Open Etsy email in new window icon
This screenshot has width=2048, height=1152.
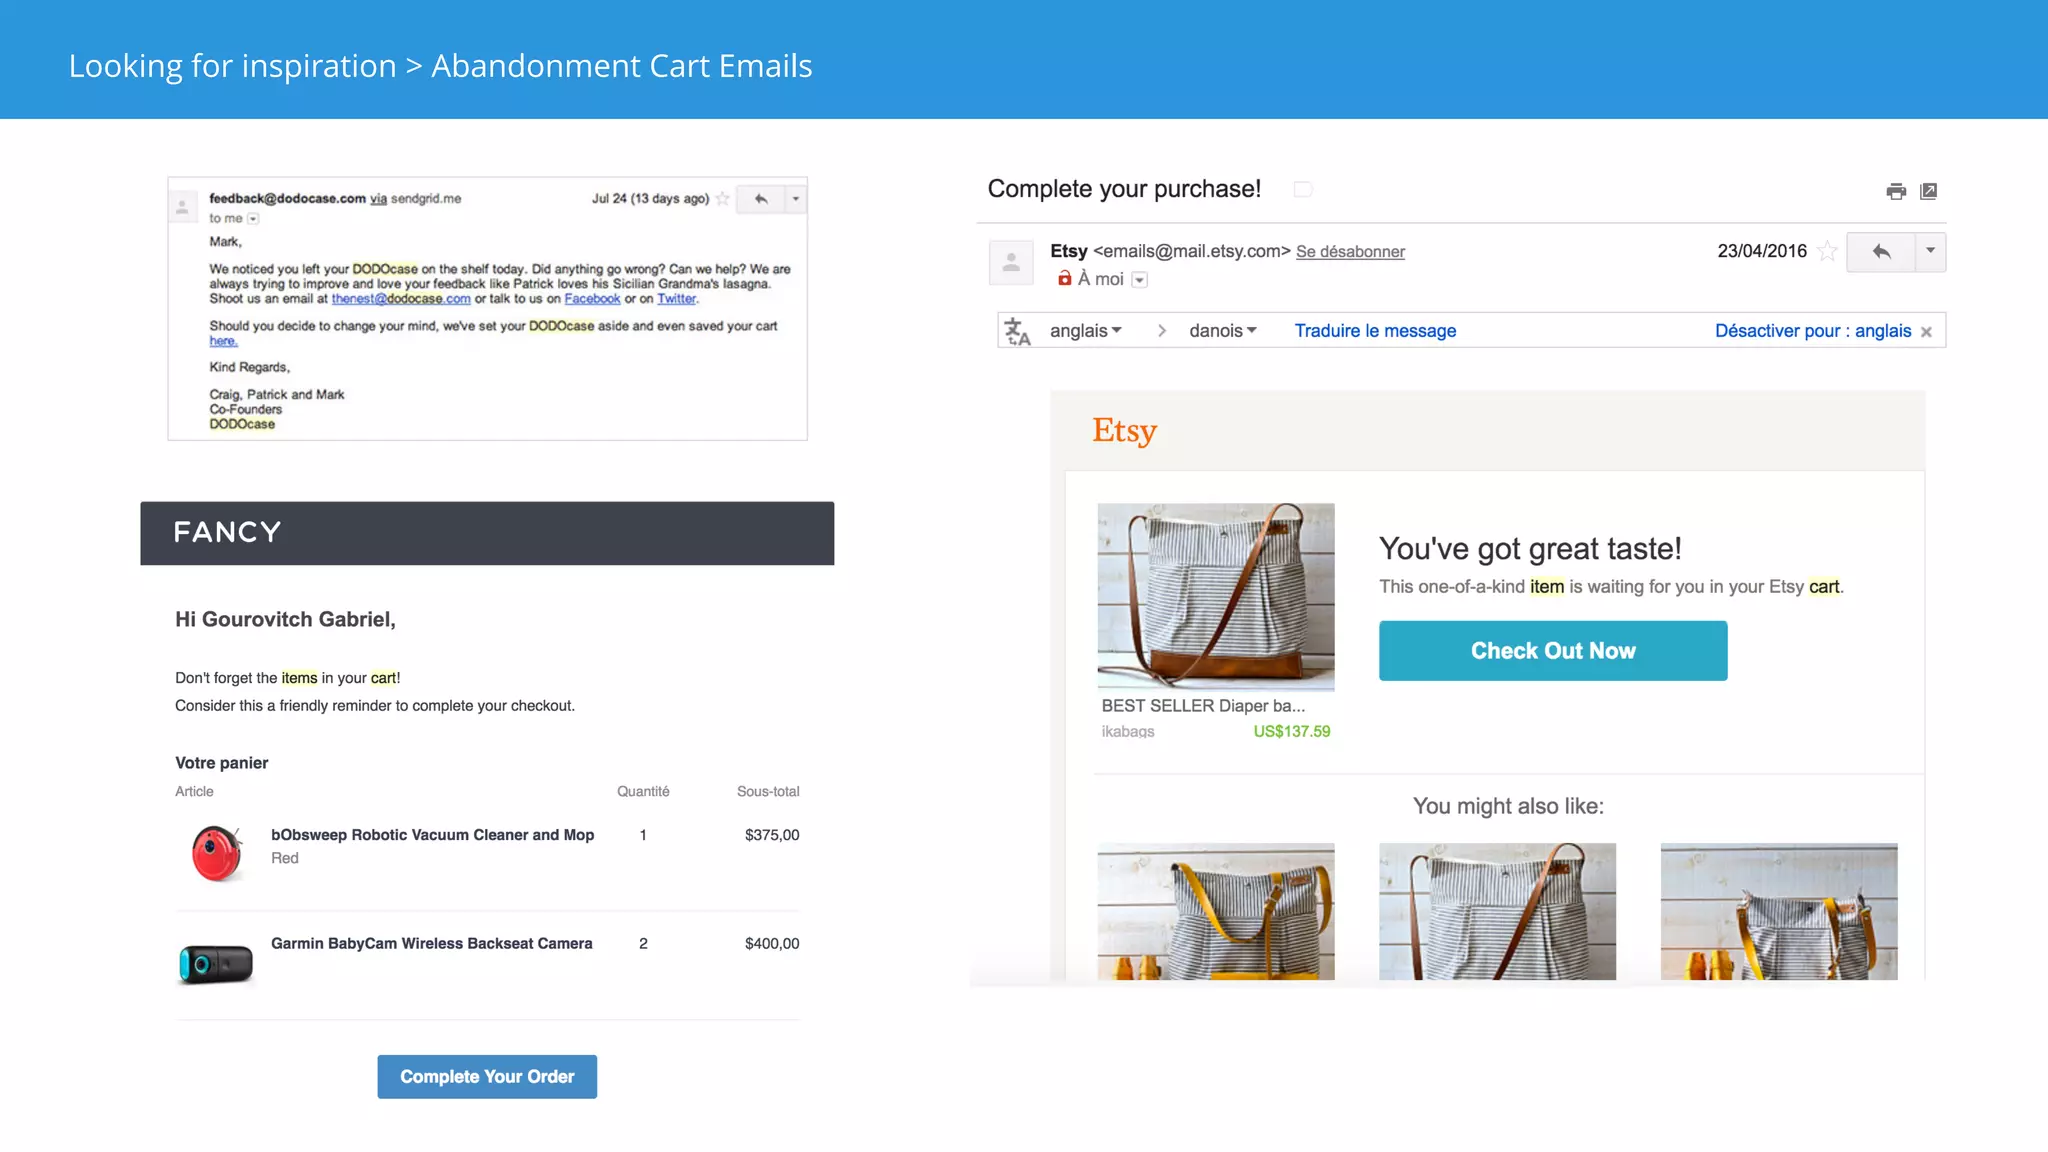pyautogui.click(x=1929, y=191)
